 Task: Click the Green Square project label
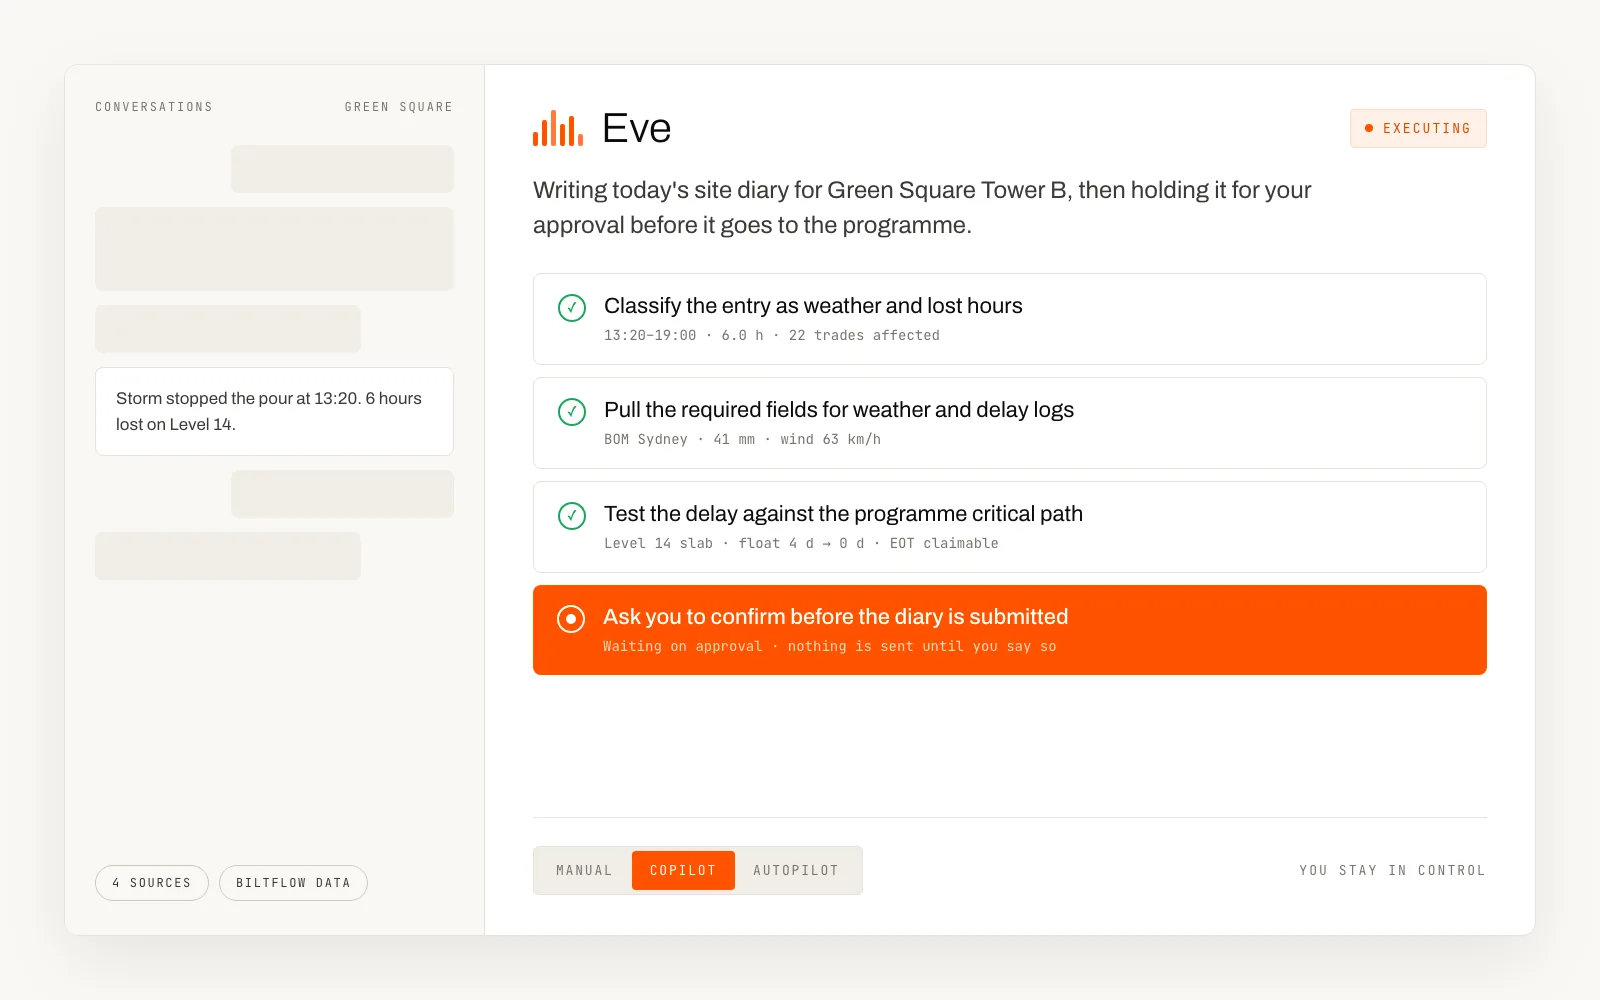399,107
